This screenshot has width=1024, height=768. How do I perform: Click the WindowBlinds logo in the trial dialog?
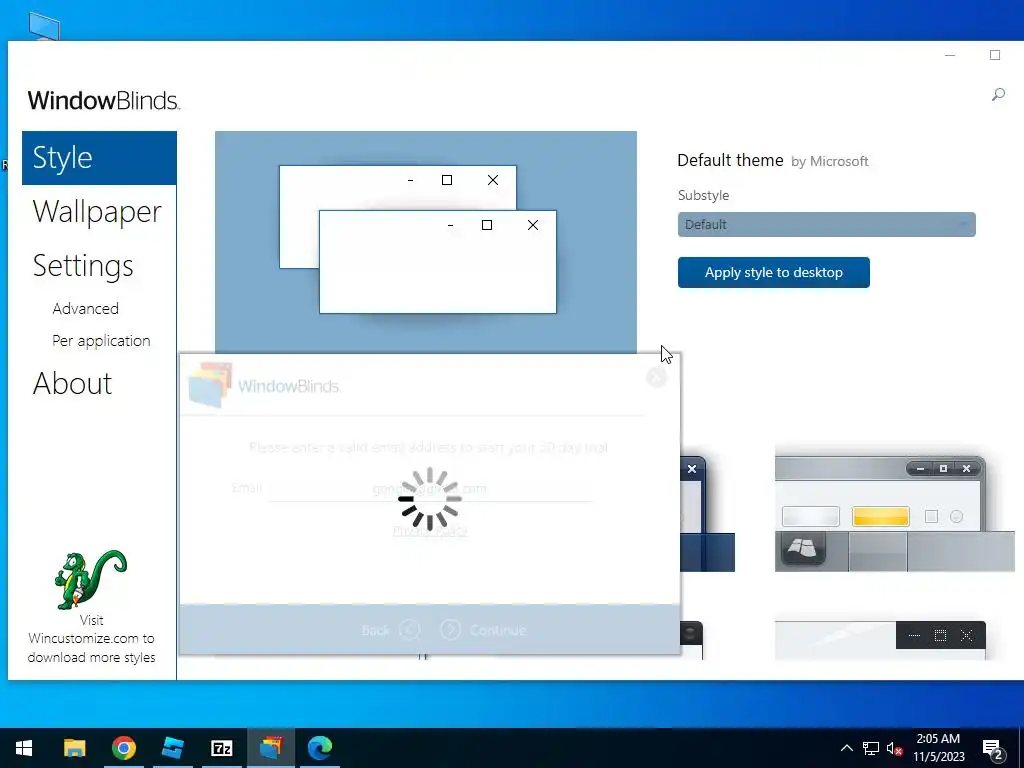click(264, 385)
